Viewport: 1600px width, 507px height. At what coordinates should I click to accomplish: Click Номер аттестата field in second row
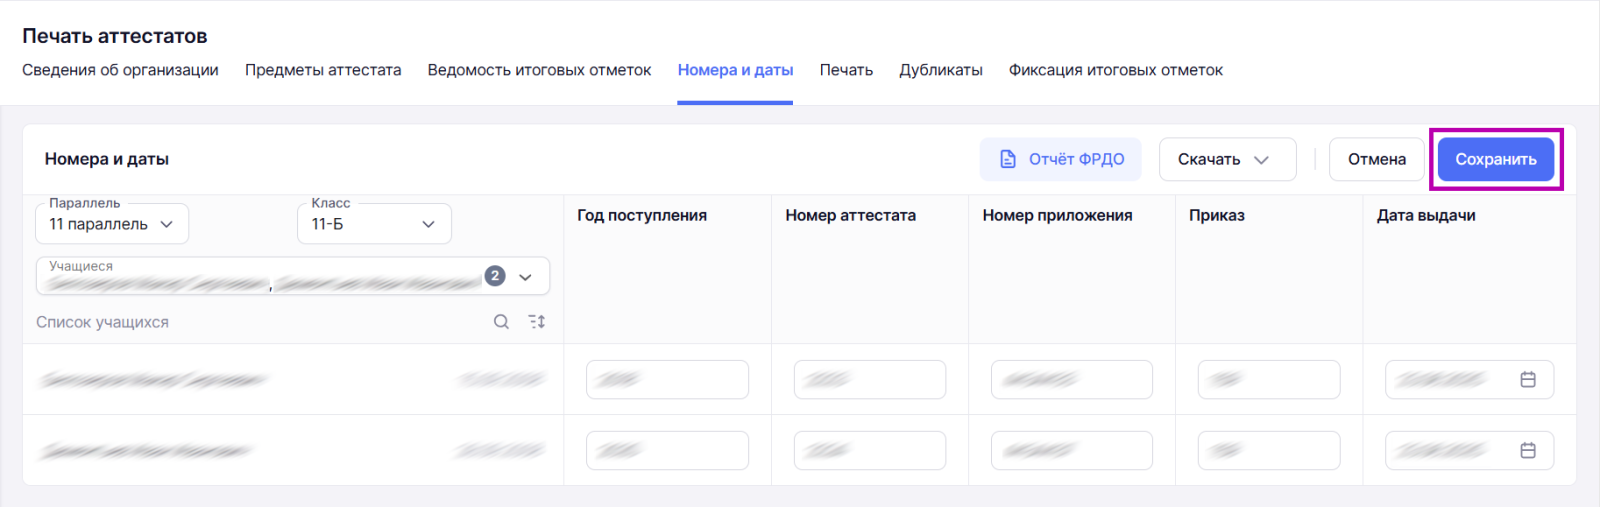tap(869, 451)
